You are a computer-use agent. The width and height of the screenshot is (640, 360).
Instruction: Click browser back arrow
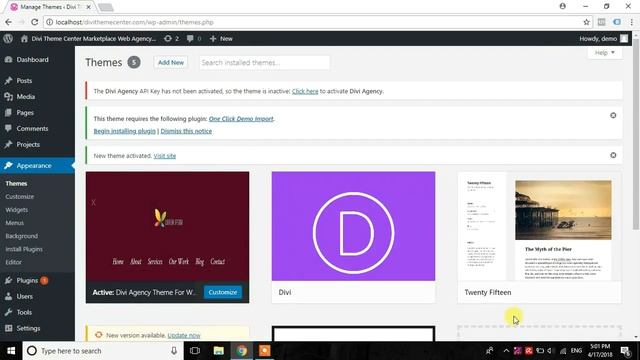[x=9, y=22]
